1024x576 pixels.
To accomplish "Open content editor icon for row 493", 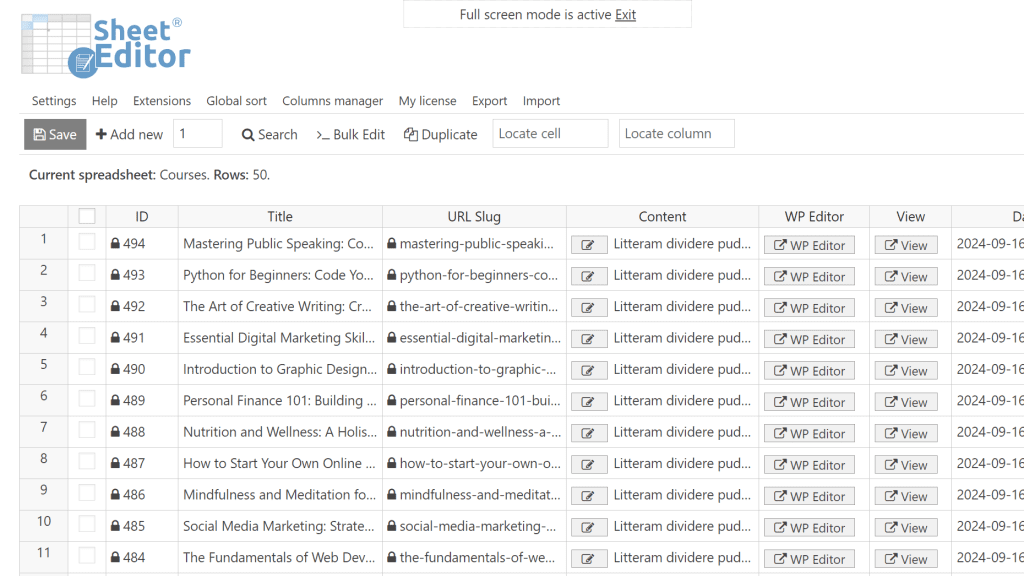I will [x=588, y=276].
